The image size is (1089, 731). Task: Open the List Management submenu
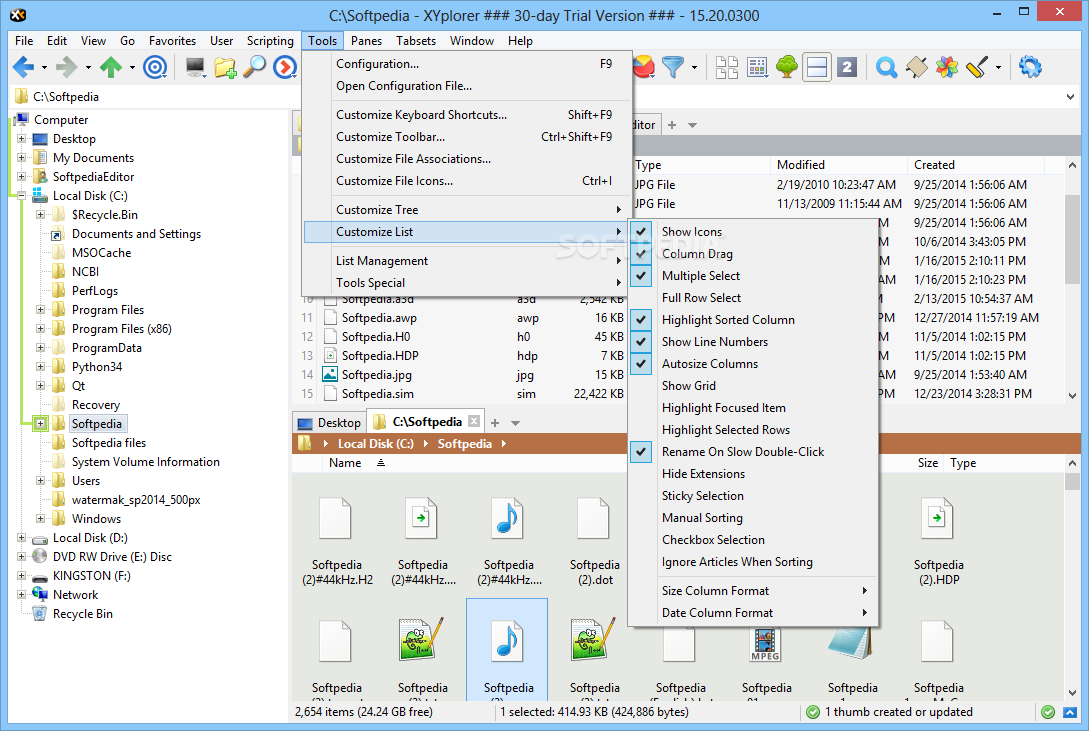point(467,261)
